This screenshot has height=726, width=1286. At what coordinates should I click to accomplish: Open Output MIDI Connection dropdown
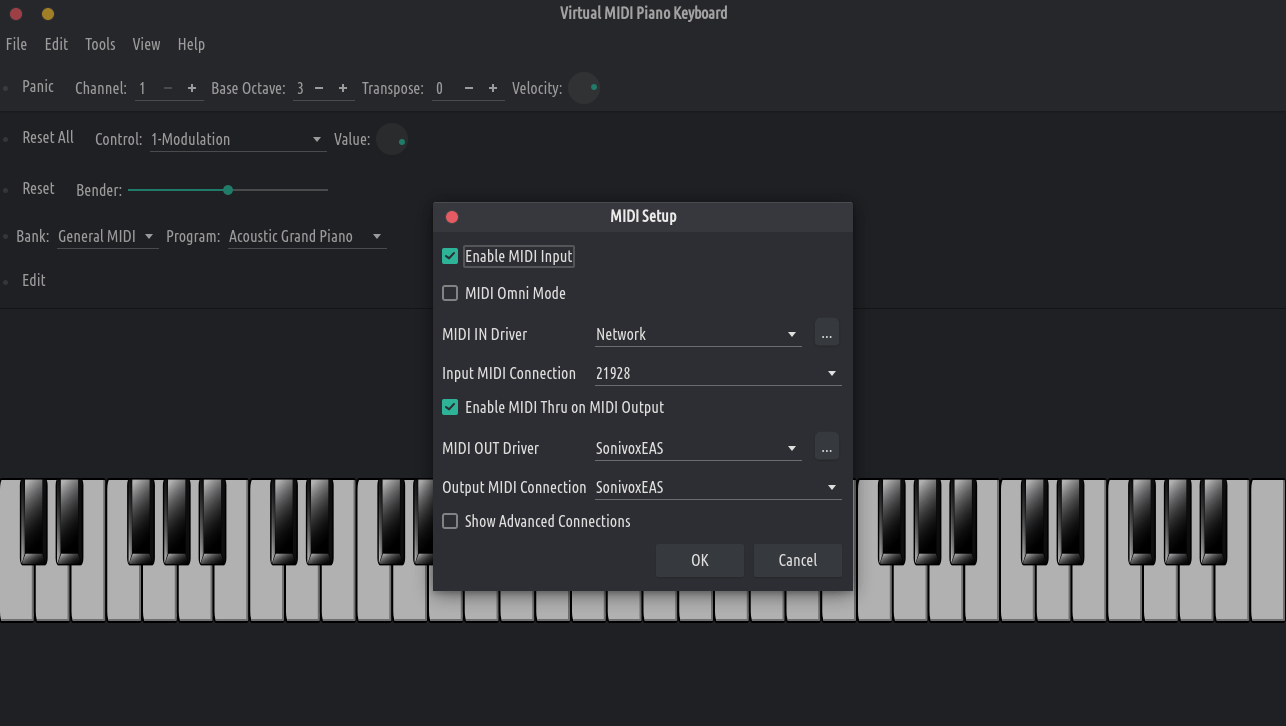pos(718,487)
